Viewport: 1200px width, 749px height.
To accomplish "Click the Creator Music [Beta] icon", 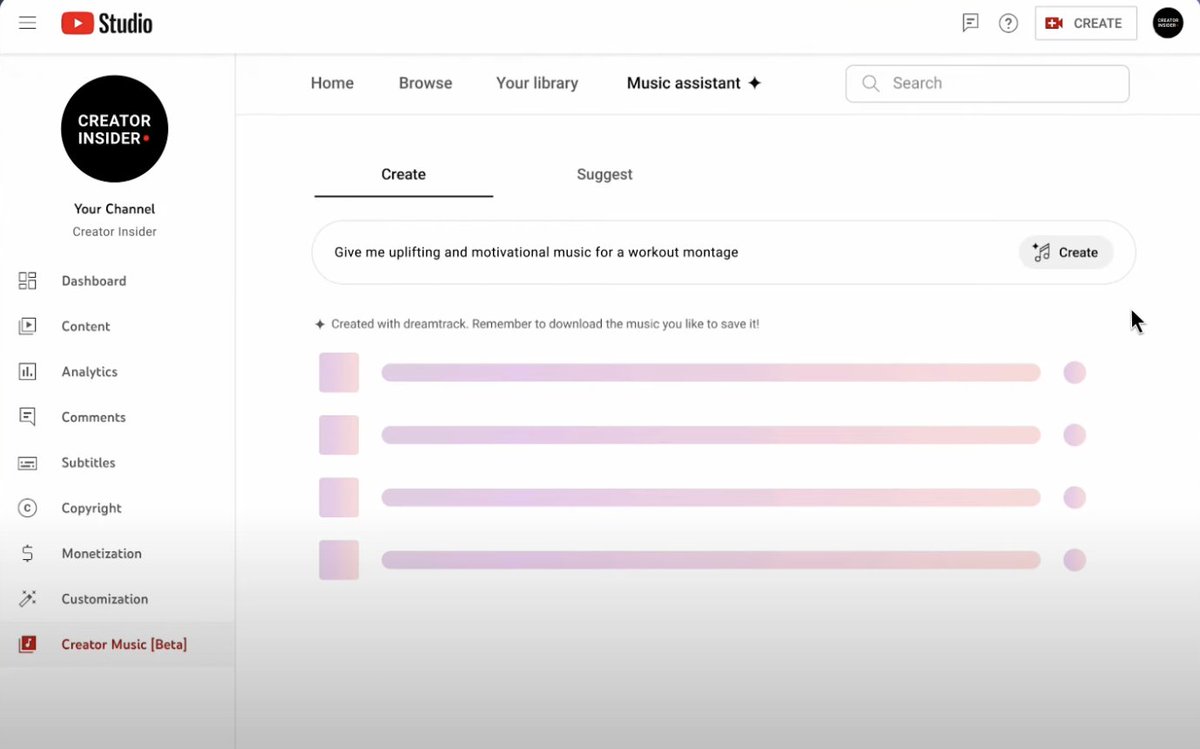I will tap(27, 645).
